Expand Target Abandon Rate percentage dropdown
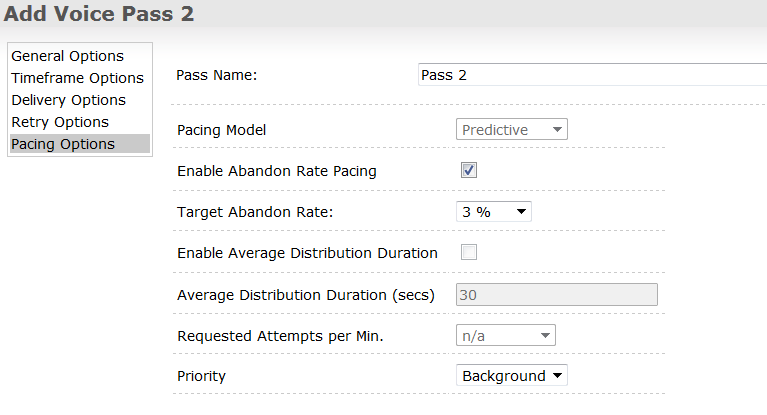This screenshot has width=767, height=415. [494, 212]
